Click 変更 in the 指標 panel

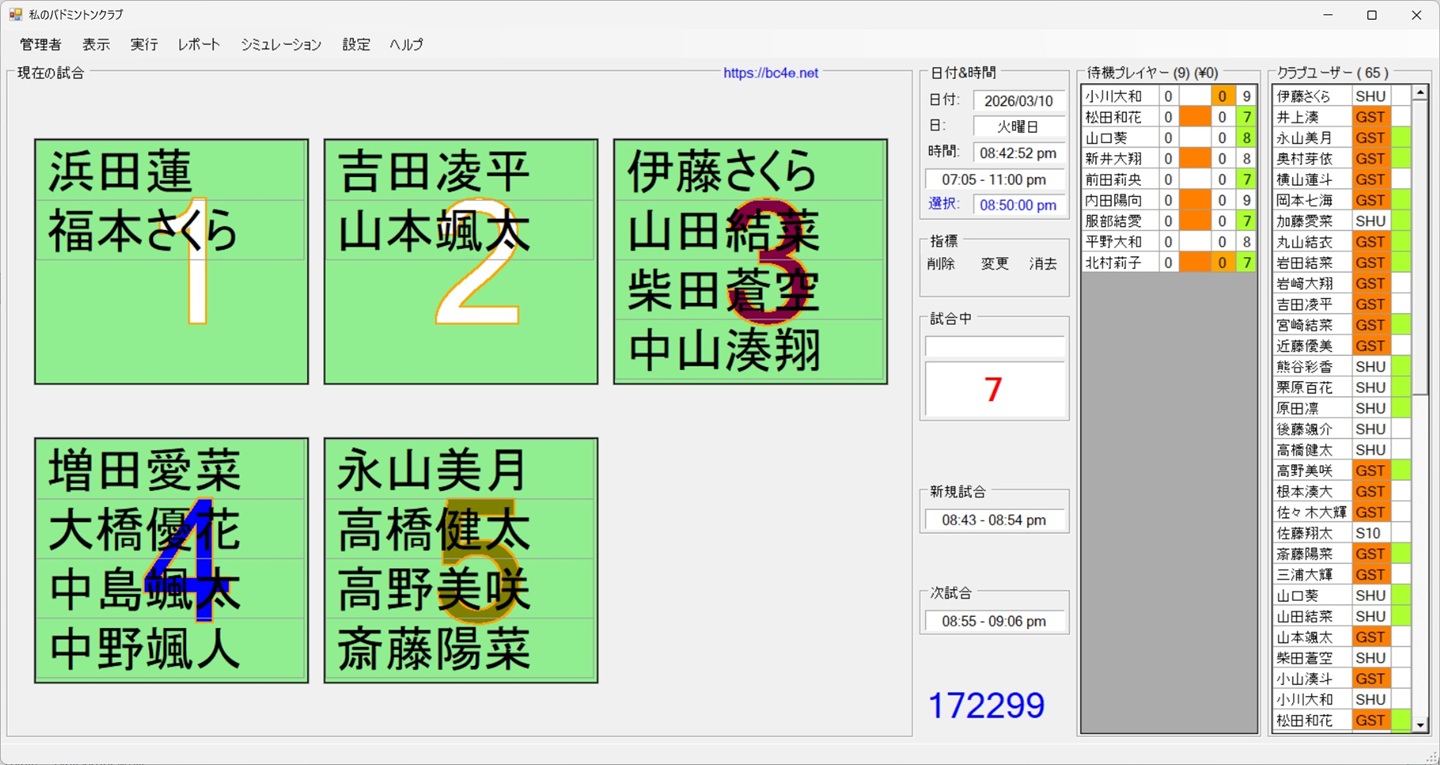click(992, 263)
